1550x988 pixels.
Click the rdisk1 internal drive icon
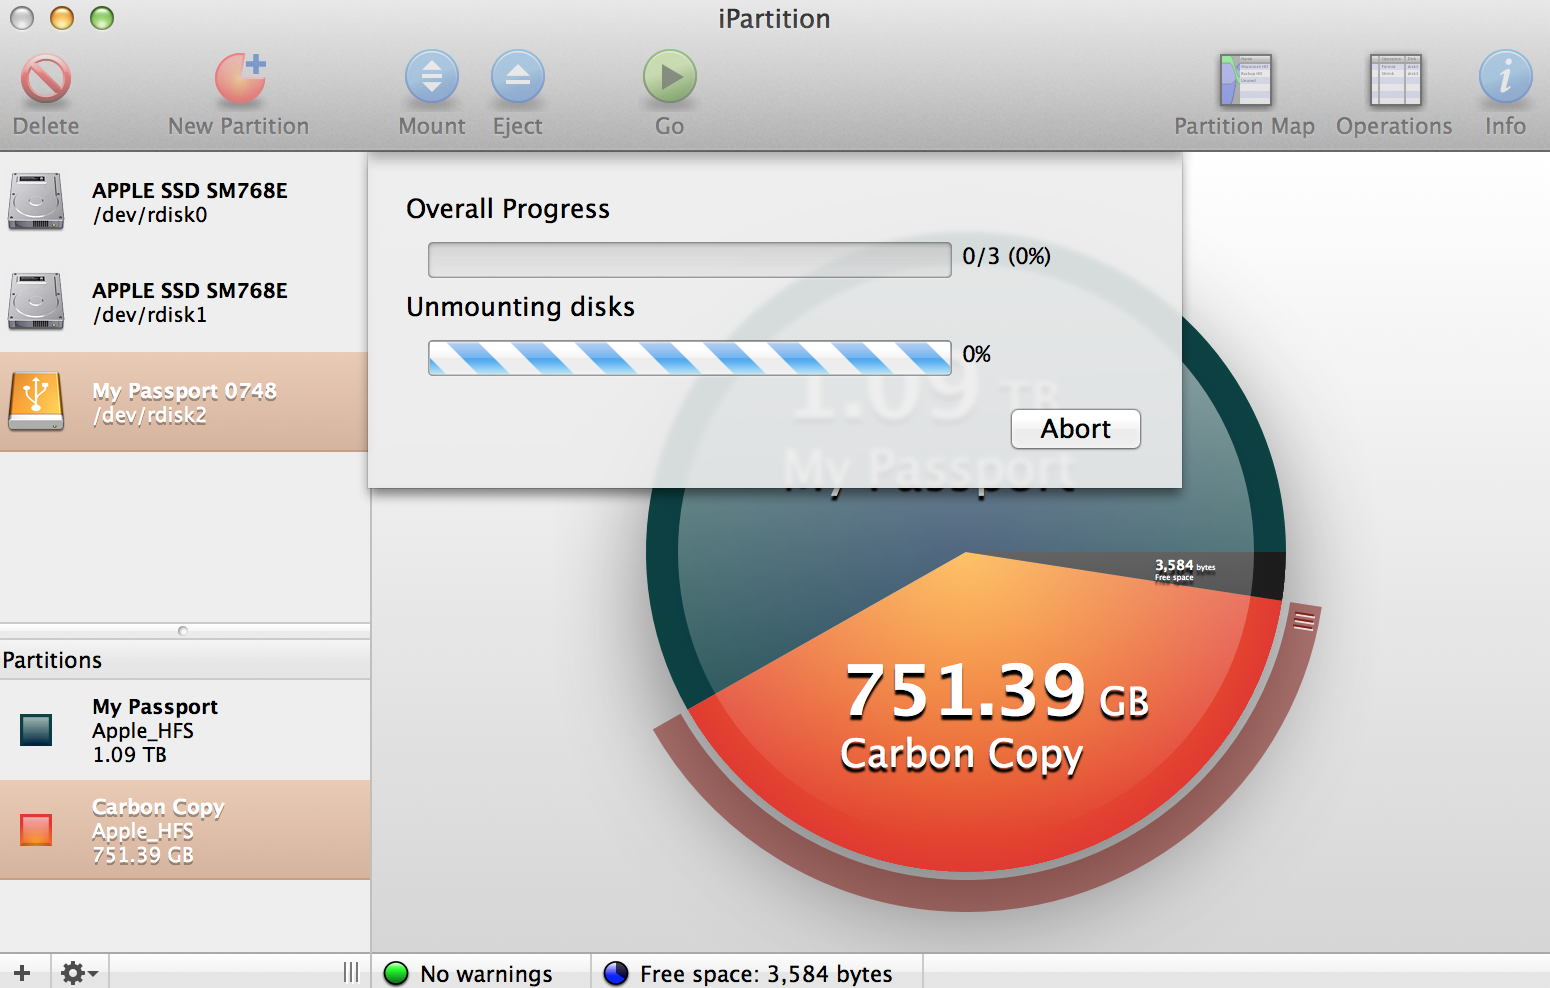click(x=36, y=302)
